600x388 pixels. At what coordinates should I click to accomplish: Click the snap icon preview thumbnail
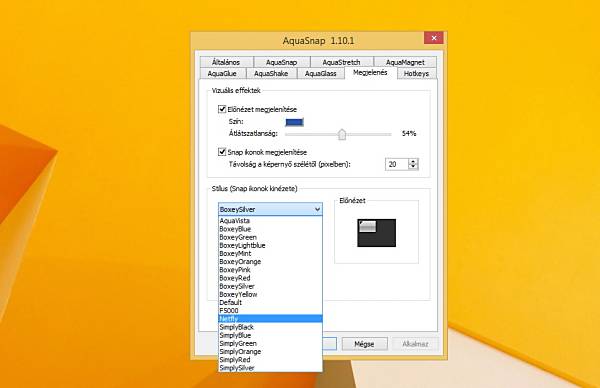click(x=377, y=233)
